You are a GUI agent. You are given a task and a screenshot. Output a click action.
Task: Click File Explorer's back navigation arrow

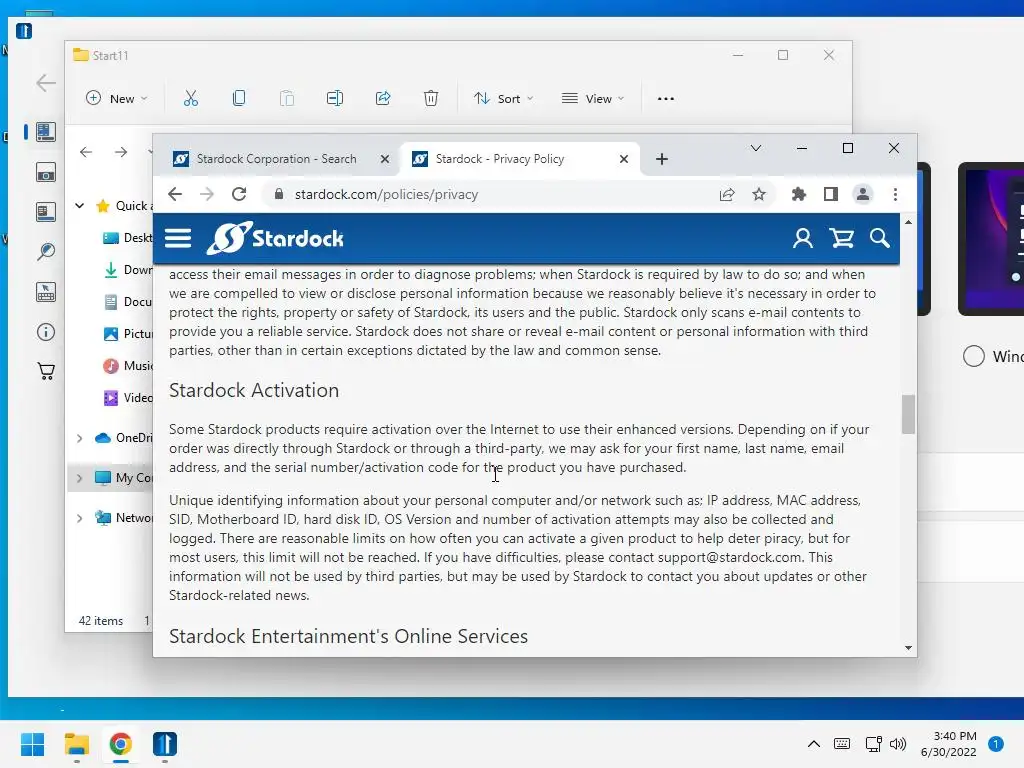86,152
